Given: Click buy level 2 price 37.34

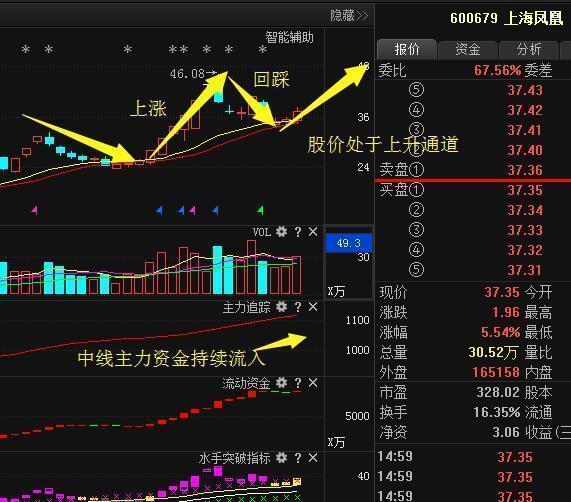Looking at the screenshot, I should pos(525,210).
